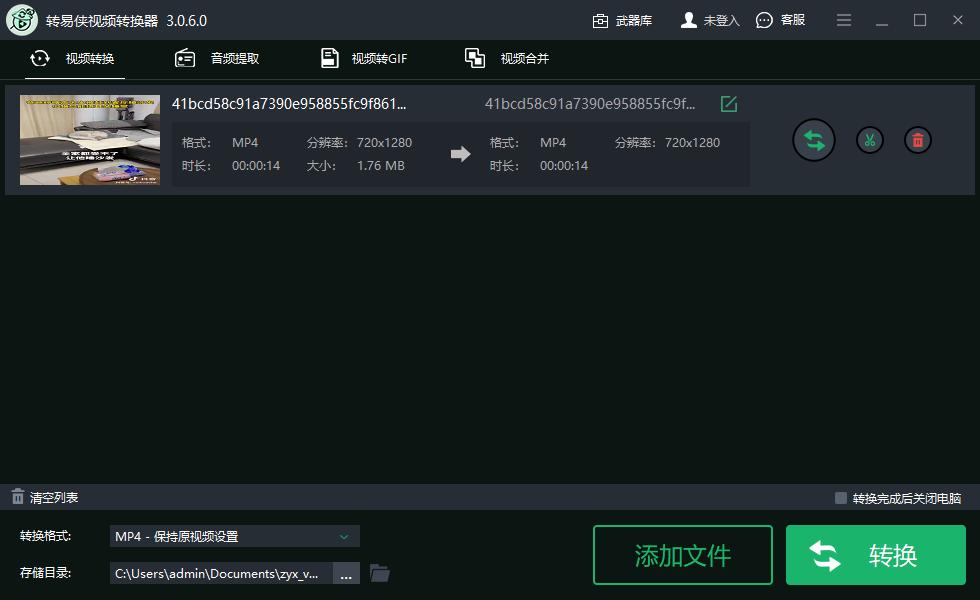Open the rename pencil icon beside output filename
The width and height of the screenshot is (980, 600).
point(729,103)
